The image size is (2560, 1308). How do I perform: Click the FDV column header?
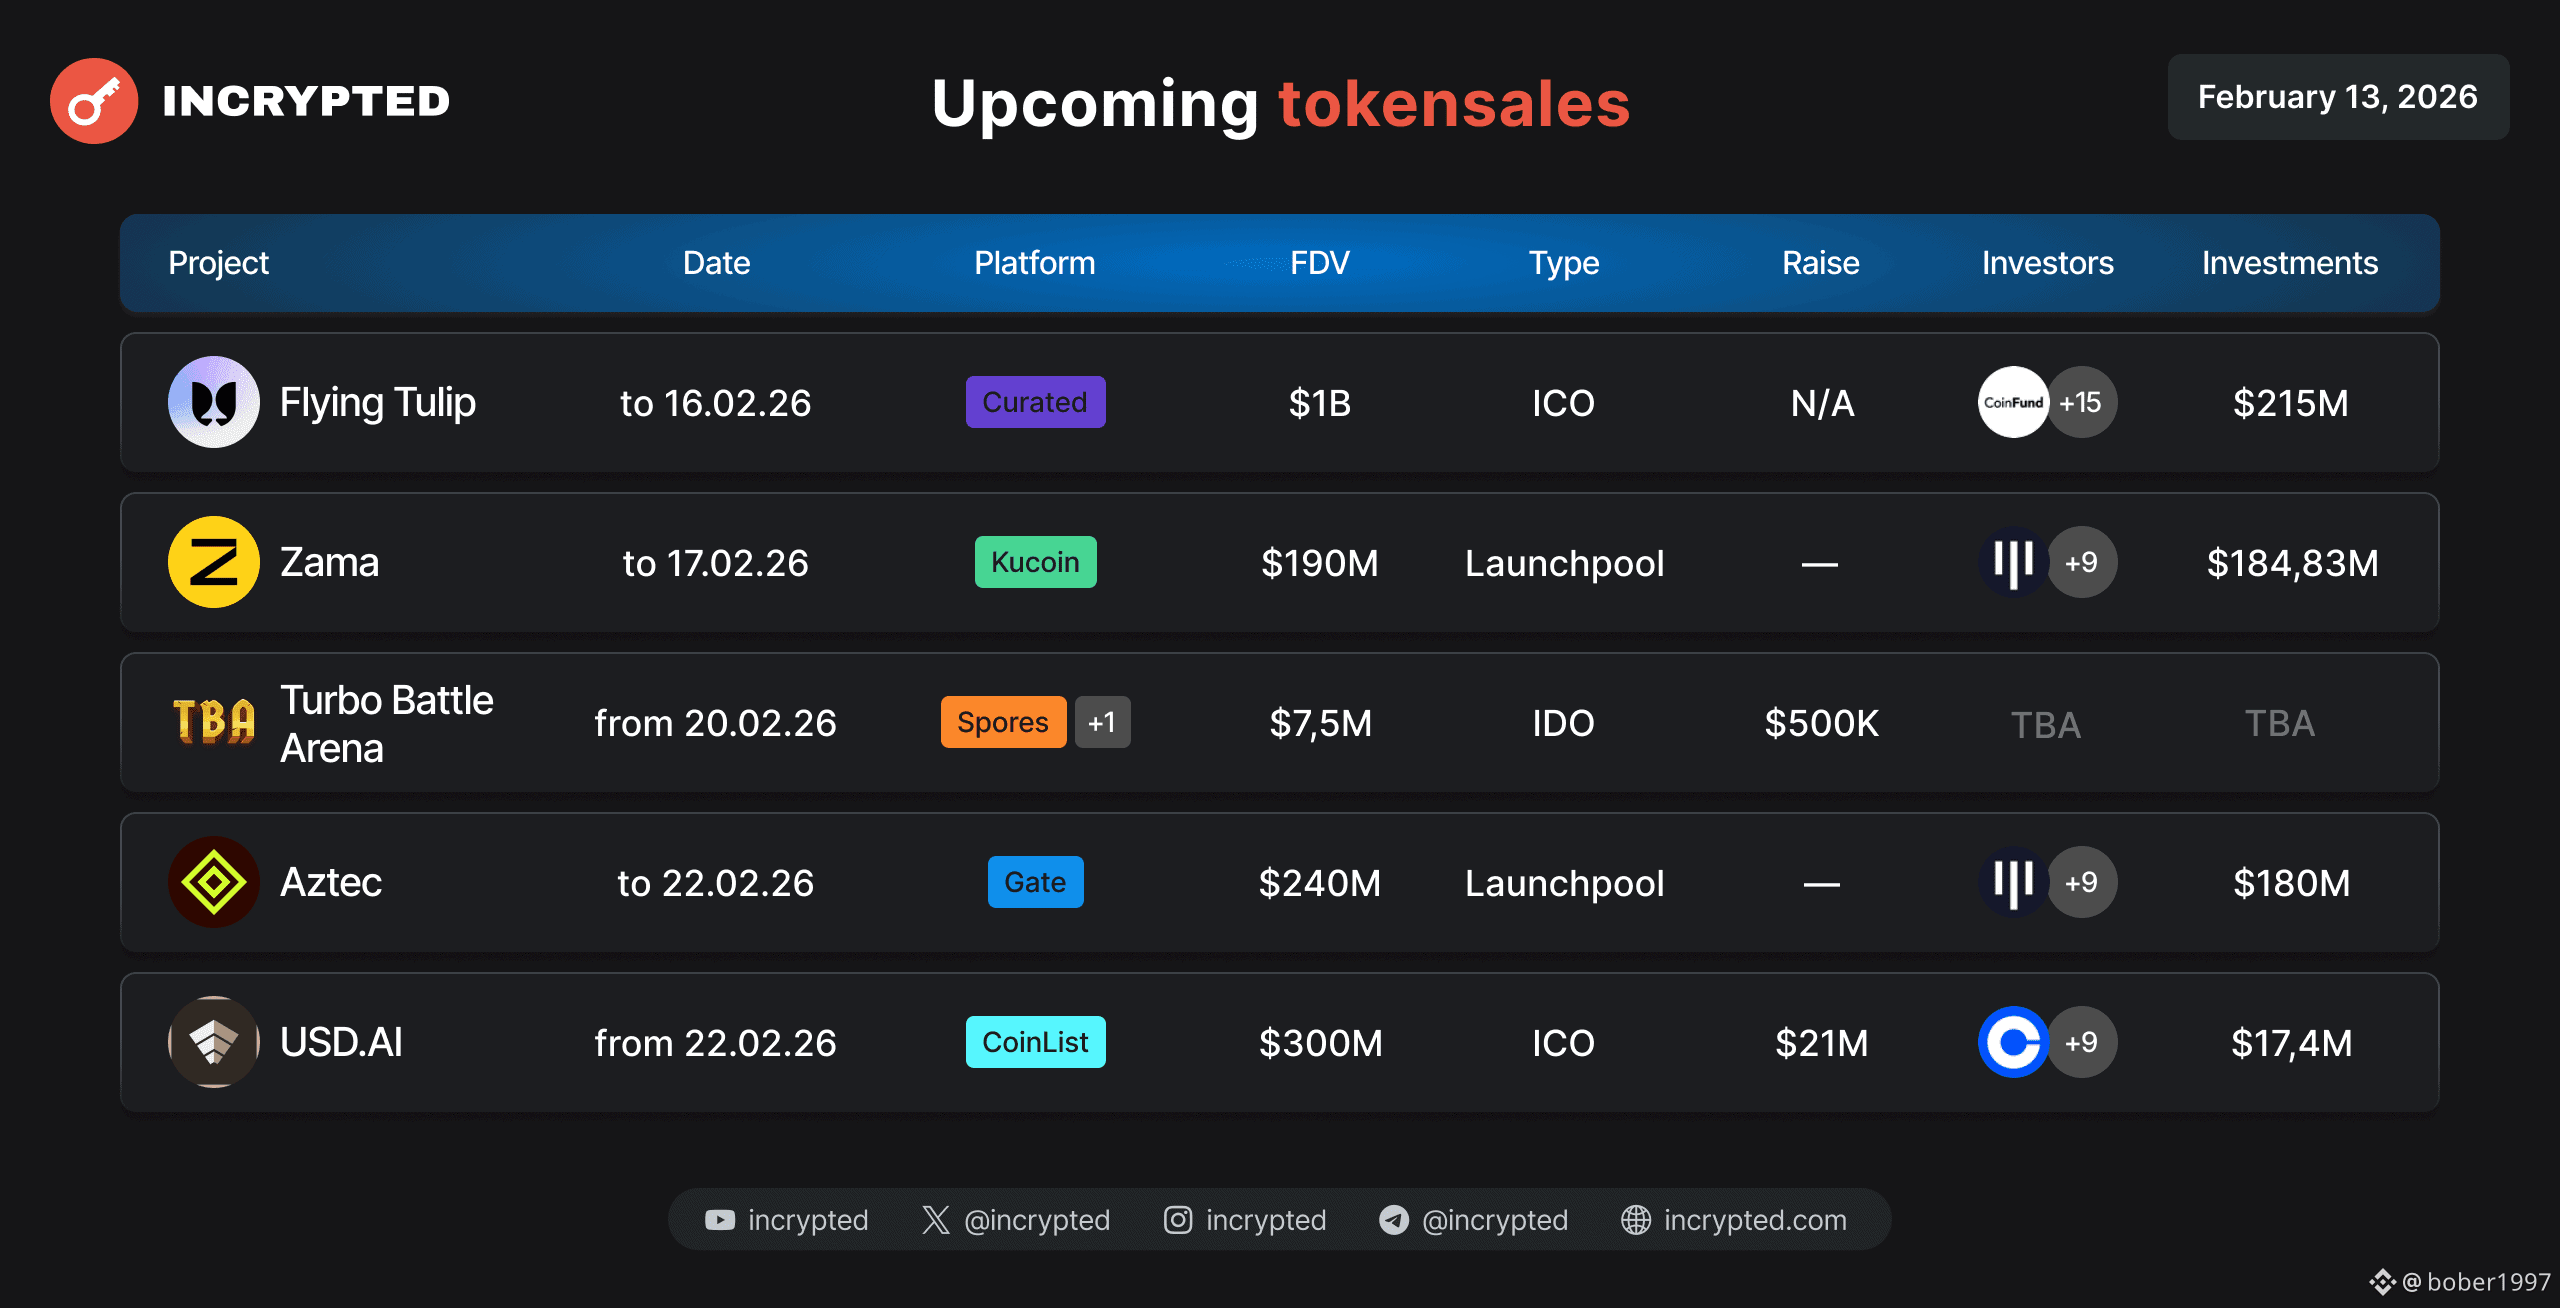(x=1320, y=263)
